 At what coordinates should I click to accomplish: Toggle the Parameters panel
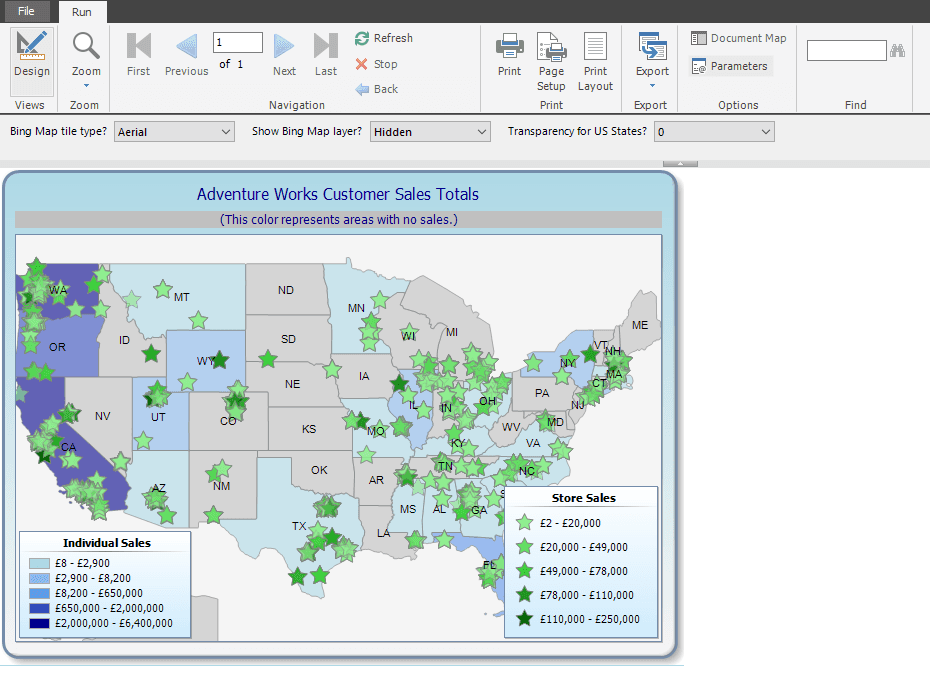click(x=730, y=66)
